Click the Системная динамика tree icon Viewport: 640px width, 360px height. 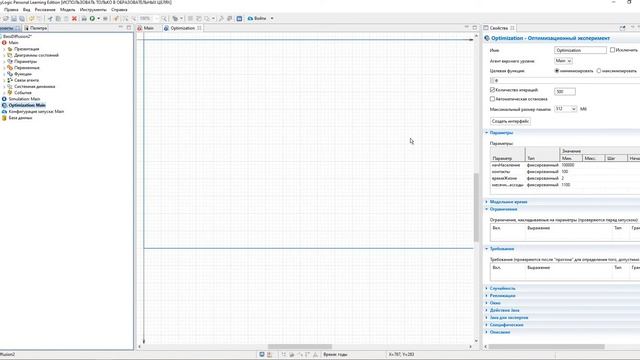point(10,87)
